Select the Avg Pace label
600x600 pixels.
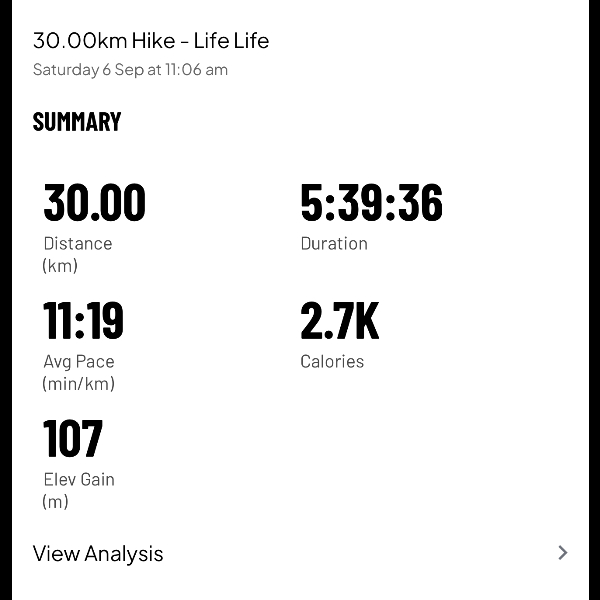point(79,361)
